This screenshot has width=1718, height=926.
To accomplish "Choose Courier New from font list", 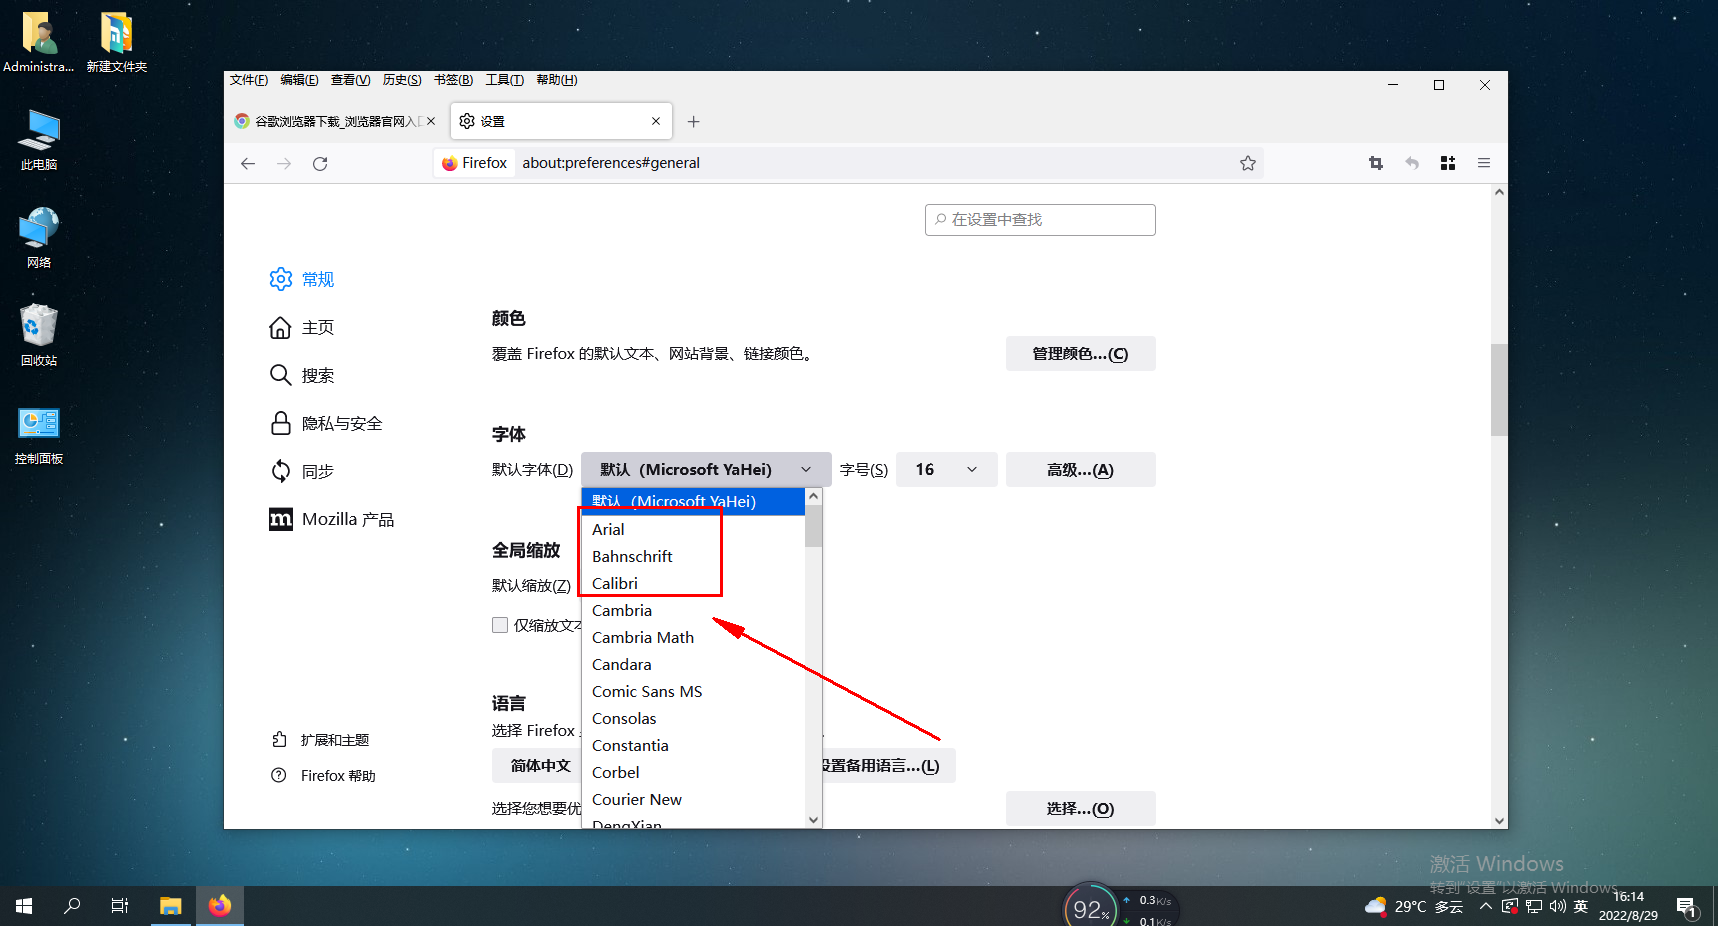I will [693, 799].
